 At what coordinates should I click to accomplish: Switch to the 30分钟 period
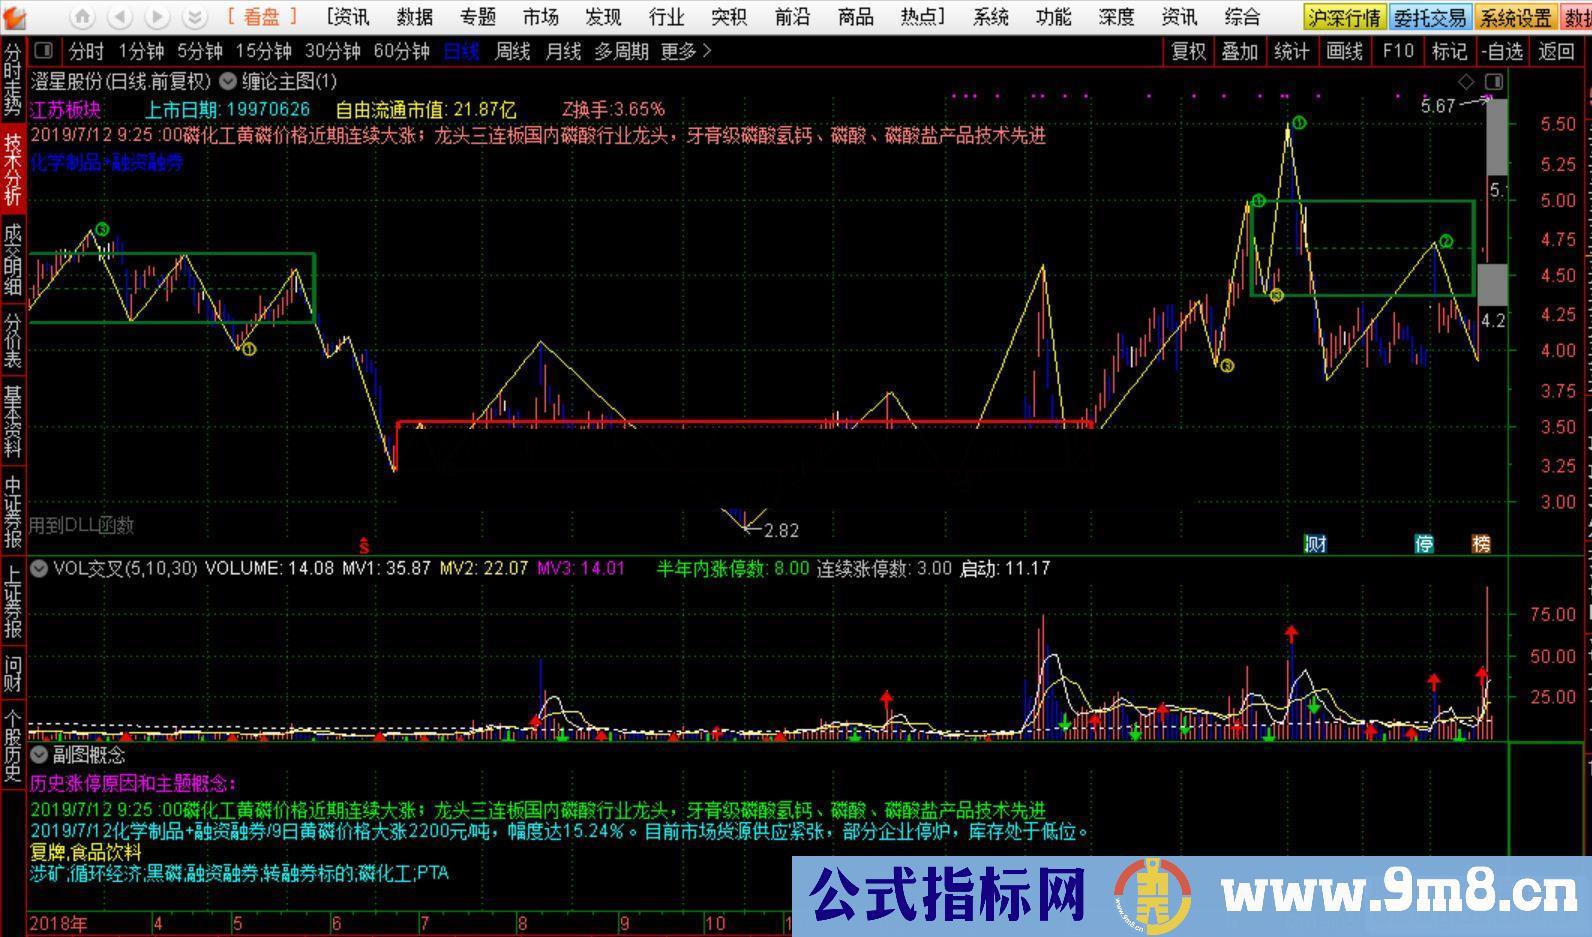(x=333, y=51)
